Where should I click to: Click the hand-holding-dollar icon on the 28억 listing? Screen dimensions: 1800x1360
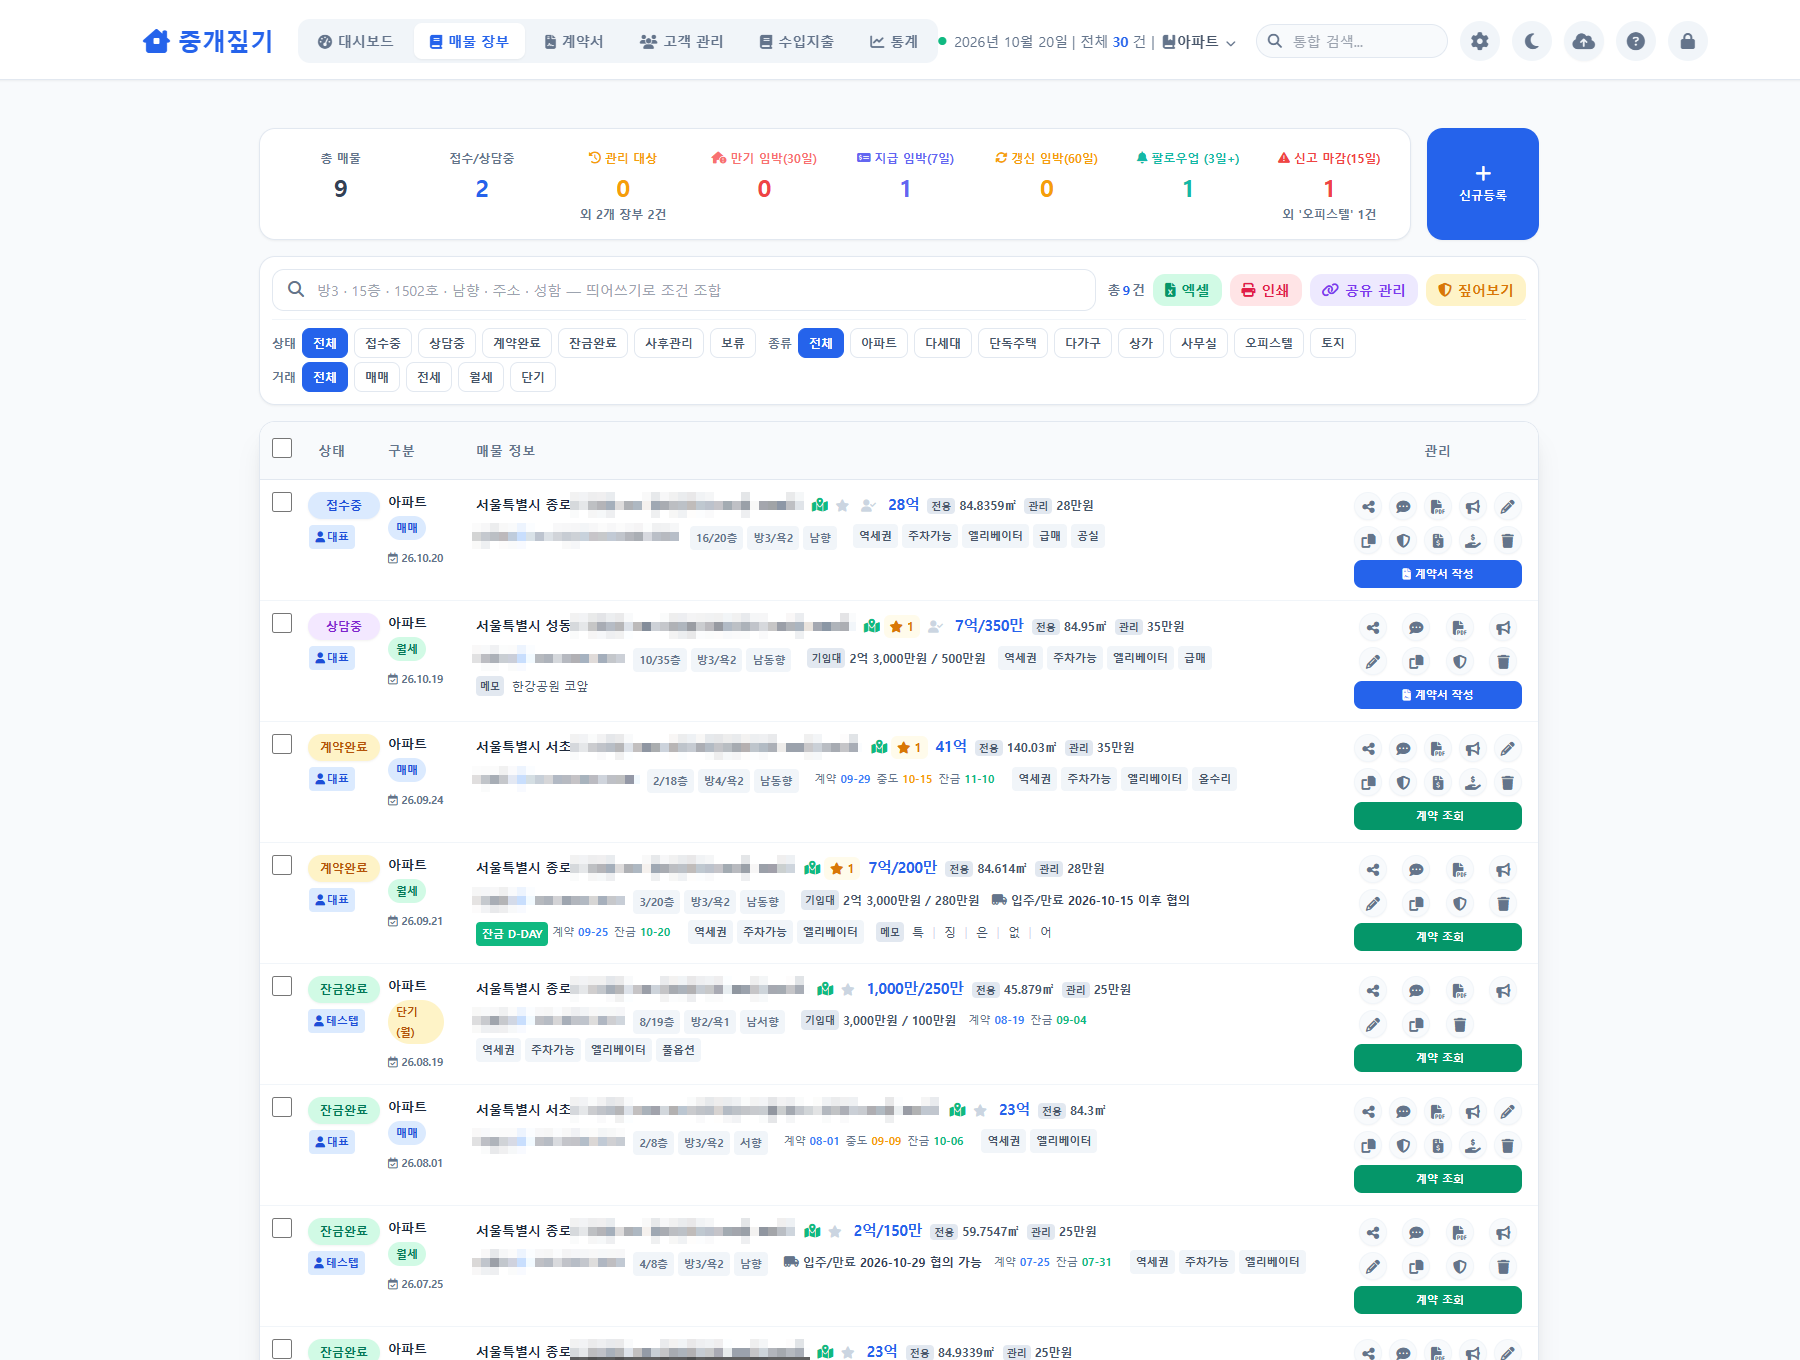click(1473, 541)
